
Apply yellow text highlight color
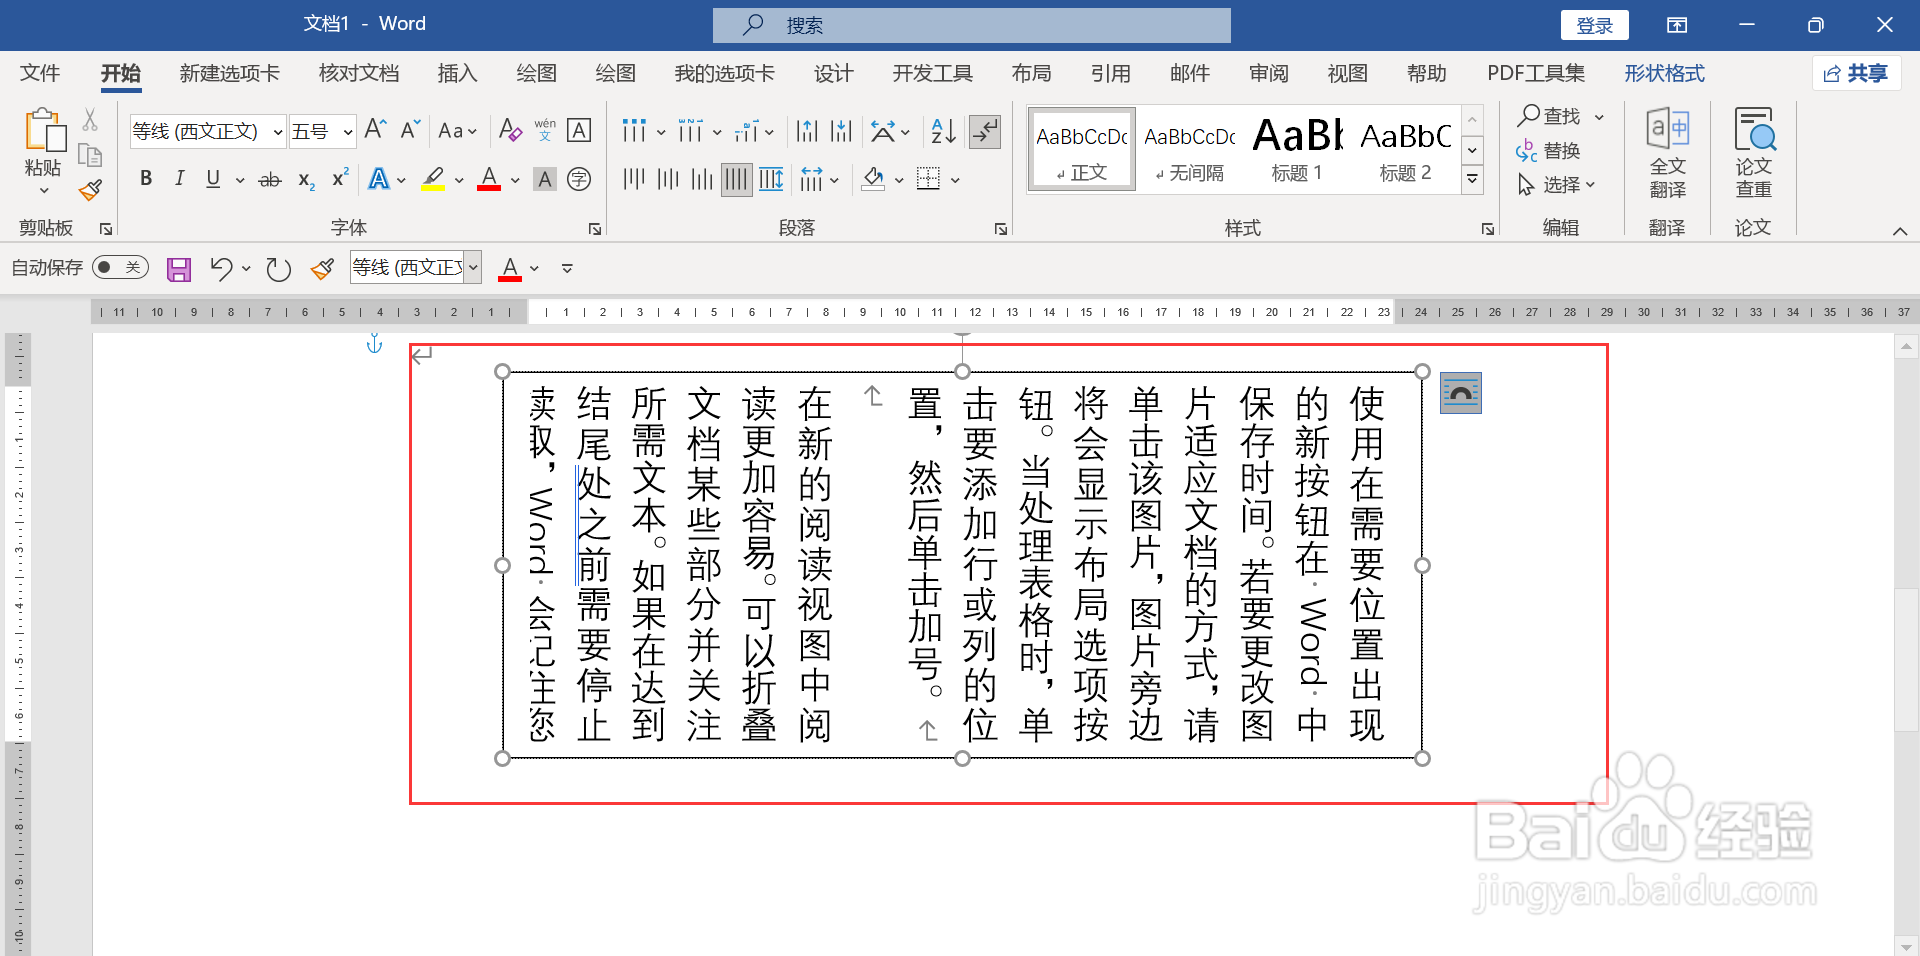click(433, 179)
